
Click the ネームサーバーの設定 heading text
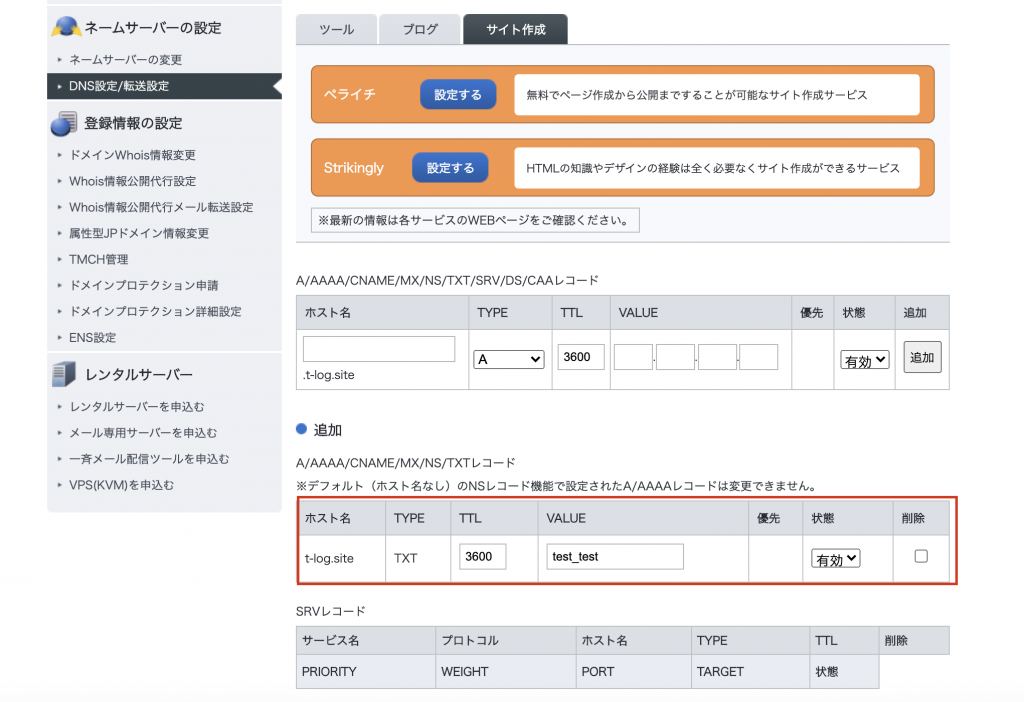pos(153,27)
